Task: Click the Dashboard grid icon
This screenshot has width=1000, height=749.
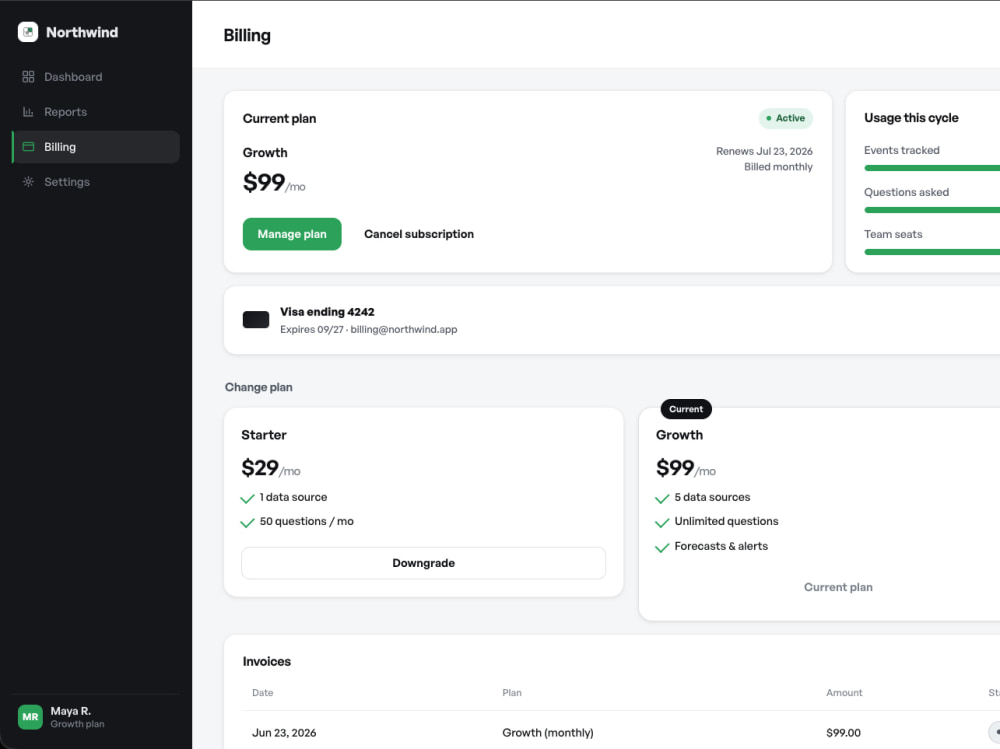Action: [28, 77]
